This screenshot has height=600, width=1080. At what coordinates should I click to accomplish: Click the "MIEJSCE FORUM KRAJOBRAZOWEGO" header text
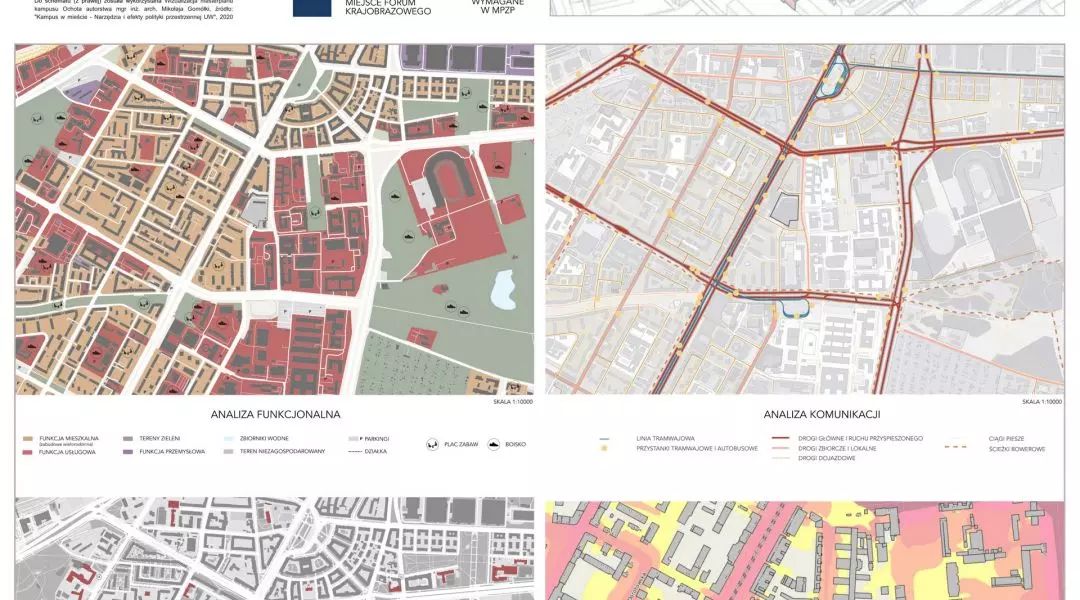(x=388, y=8)
